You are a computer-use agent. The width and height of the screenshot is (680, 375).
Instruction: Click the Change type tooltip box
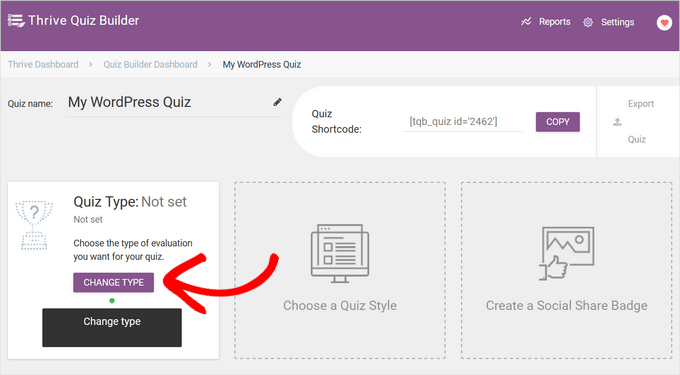pos(112,327)
